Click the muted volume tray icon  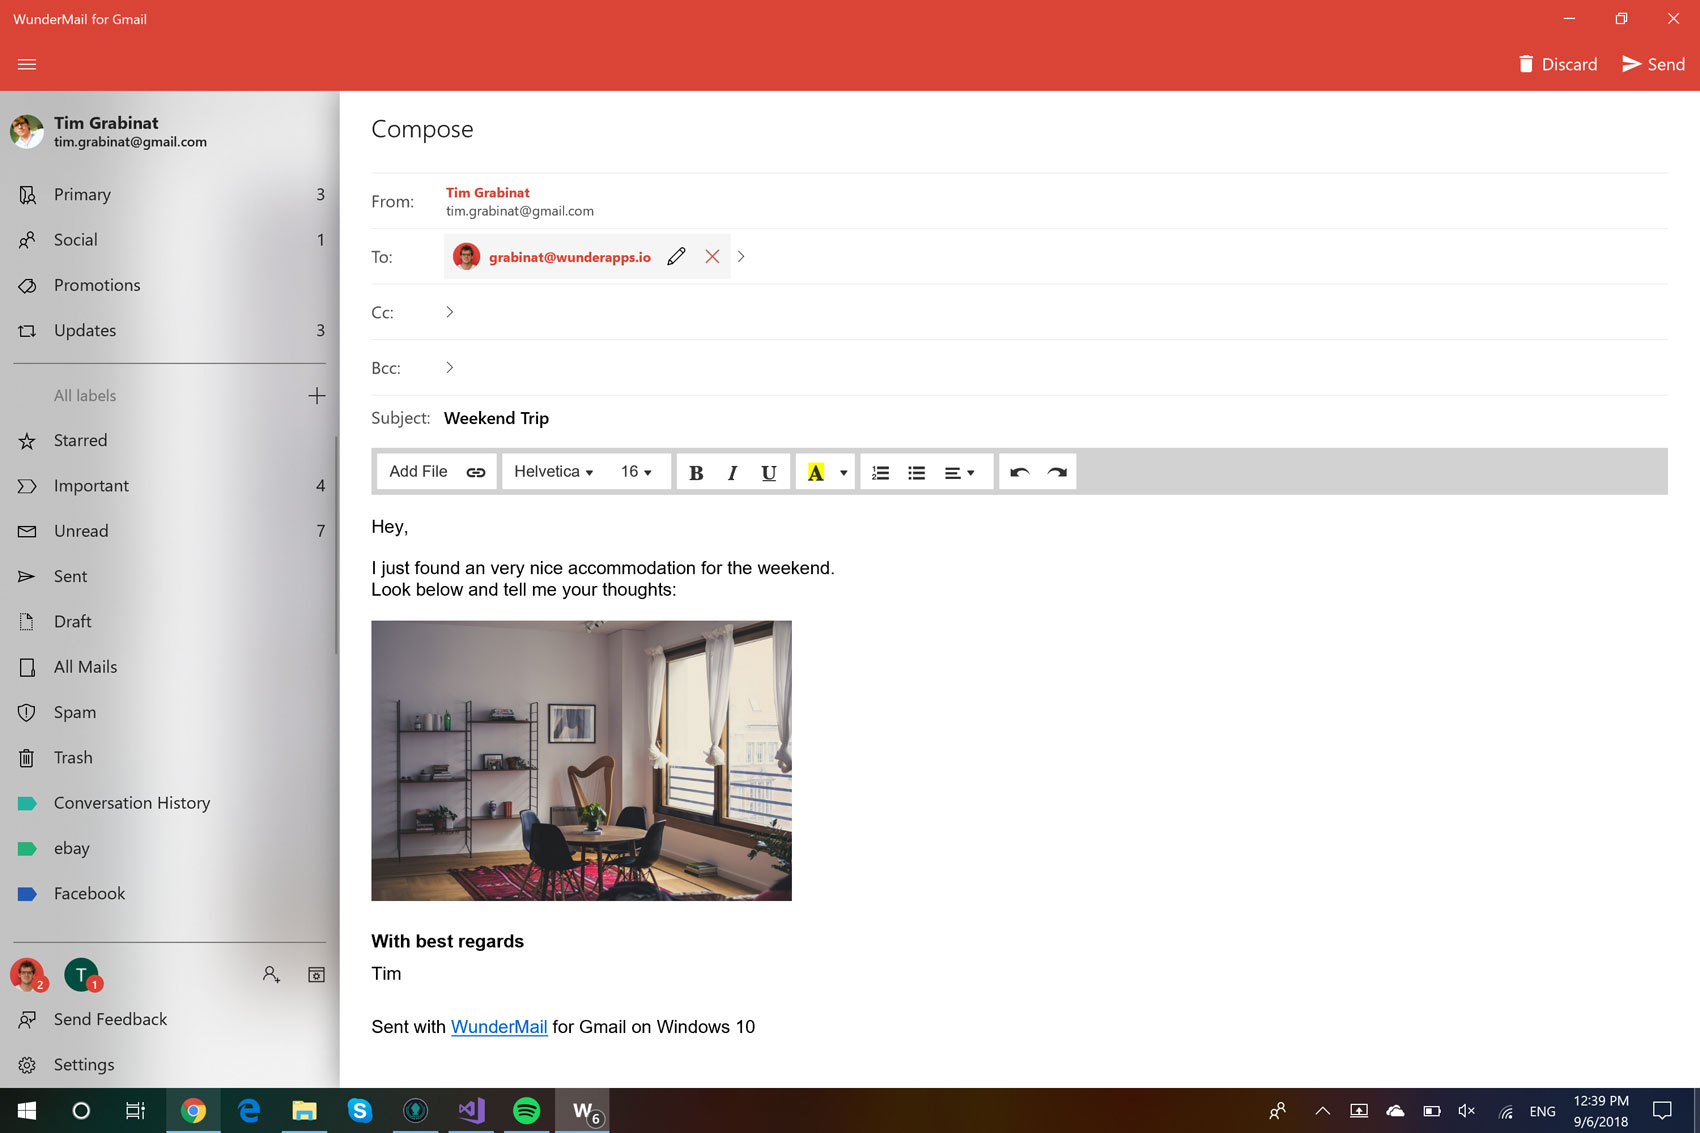tap(1467, 1111)
